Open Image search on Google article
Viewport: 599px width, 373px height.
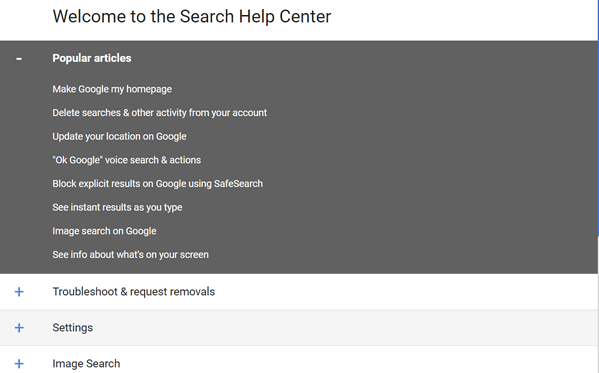(104, 231)
